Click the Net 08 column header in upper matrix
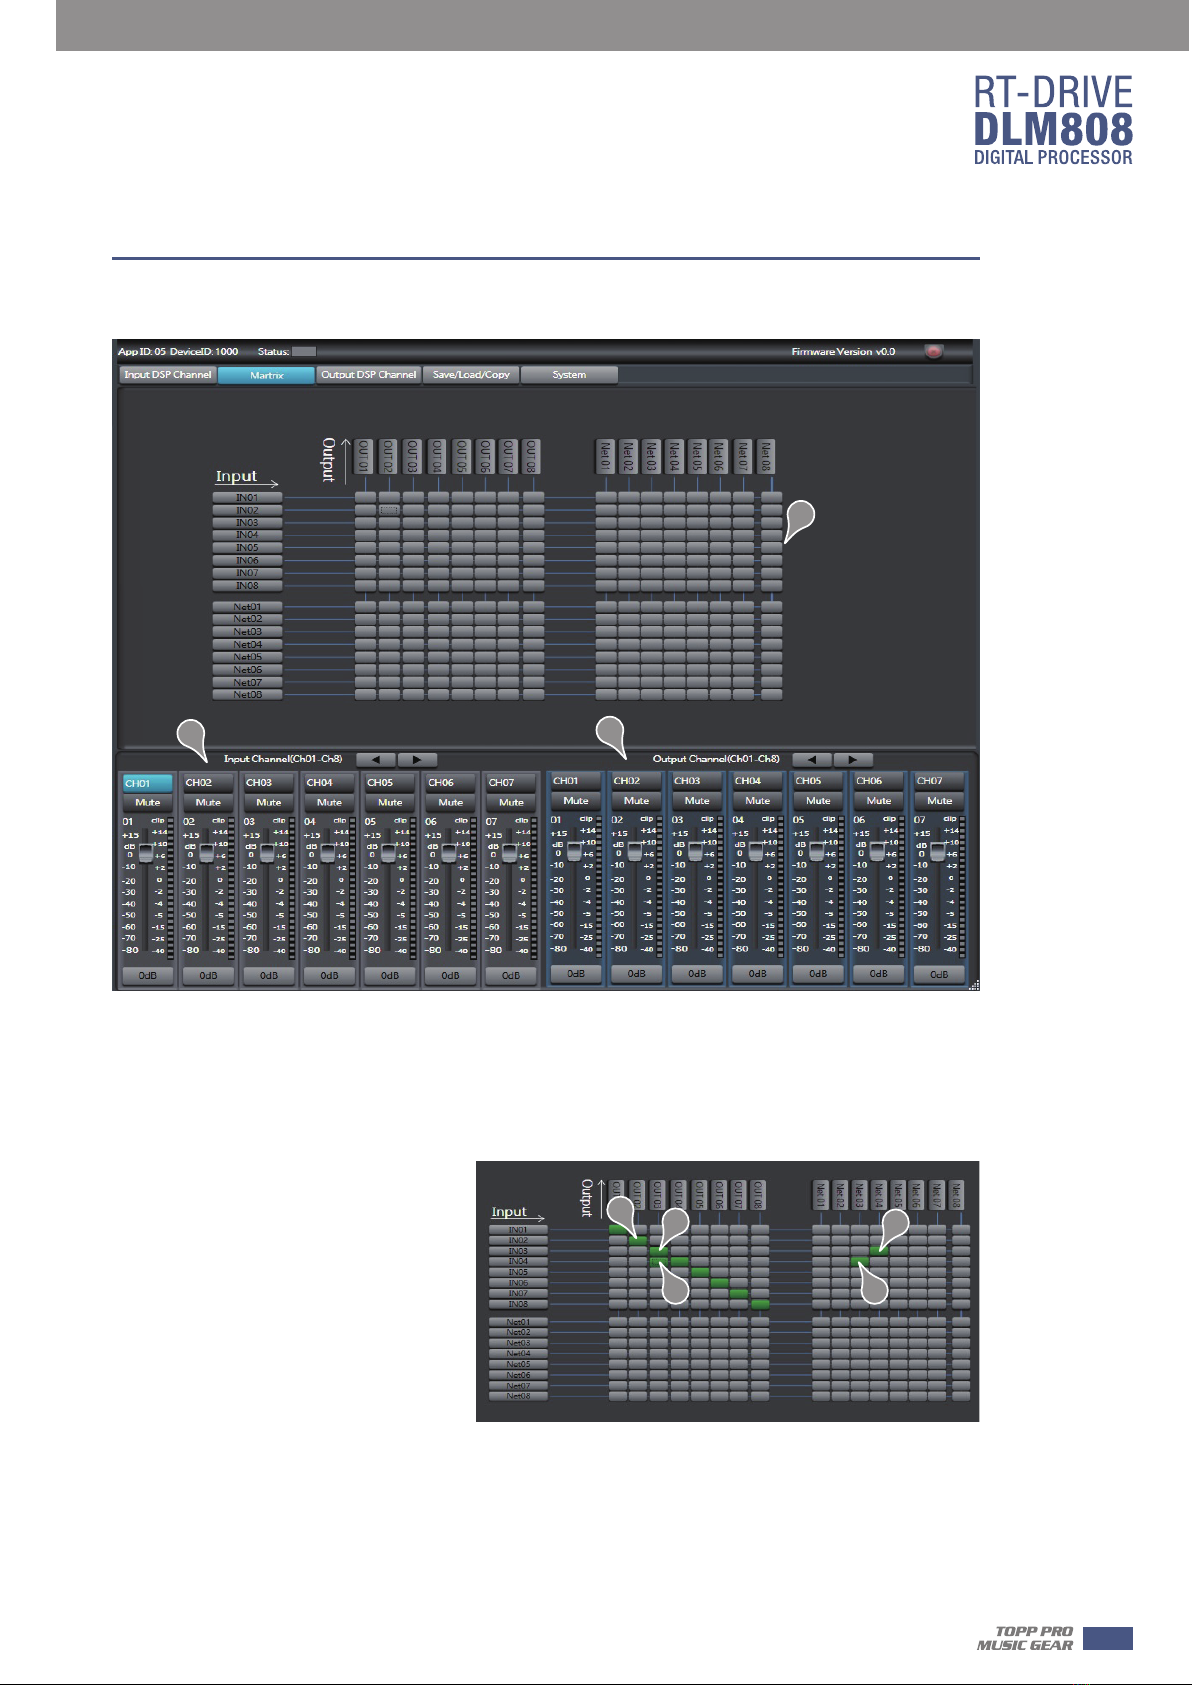 [766, 457]
